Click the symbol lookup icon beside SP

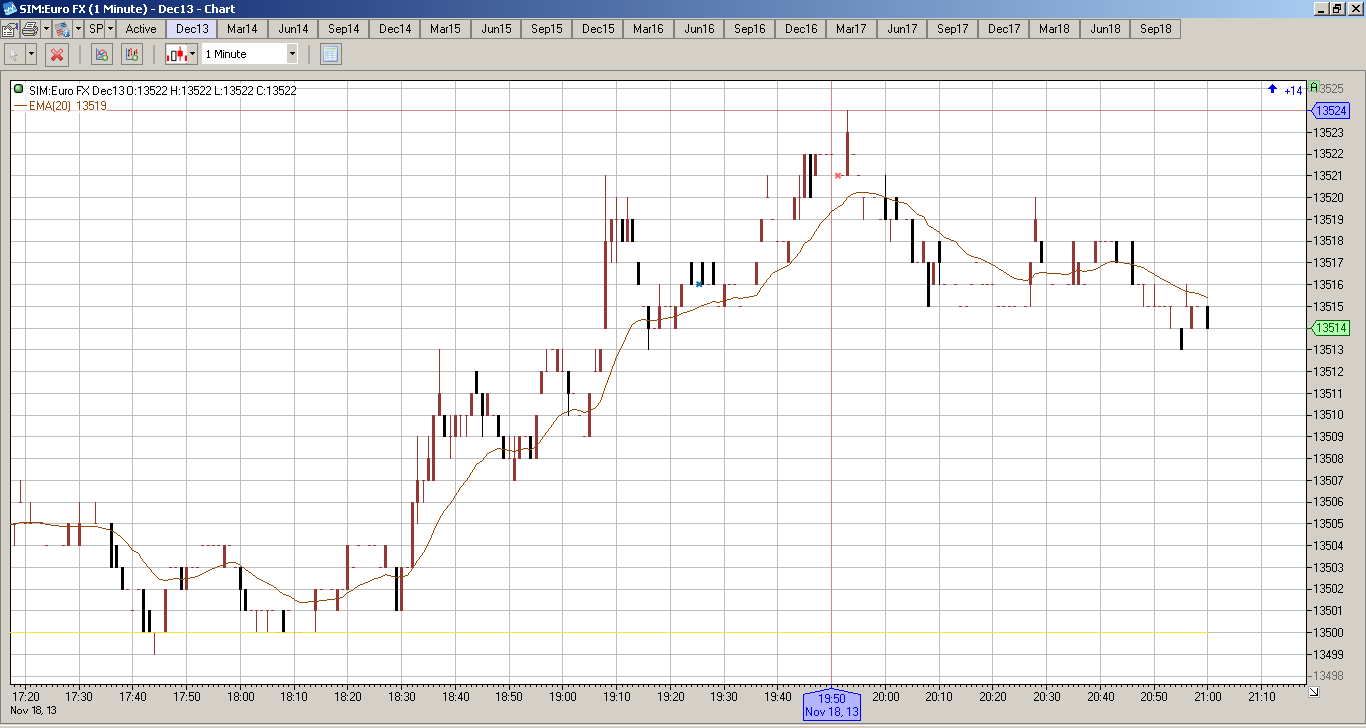click(x=62, y=29)
